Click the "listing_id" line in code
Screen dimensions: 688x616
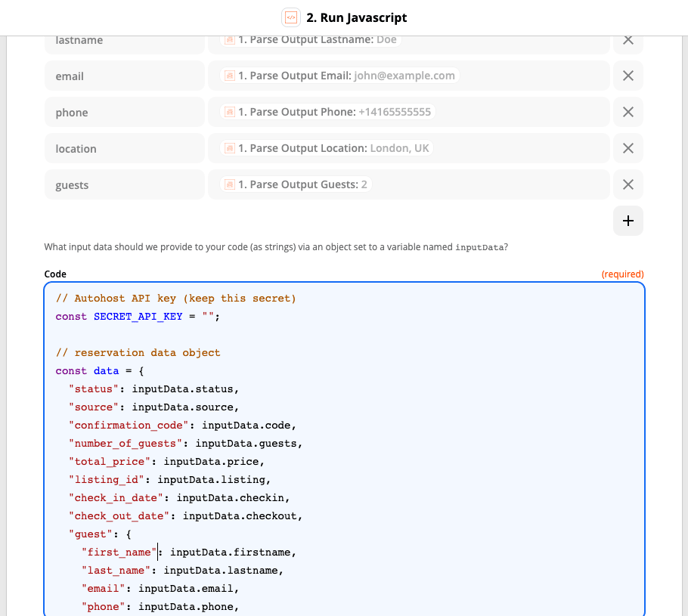click(169, 480)
